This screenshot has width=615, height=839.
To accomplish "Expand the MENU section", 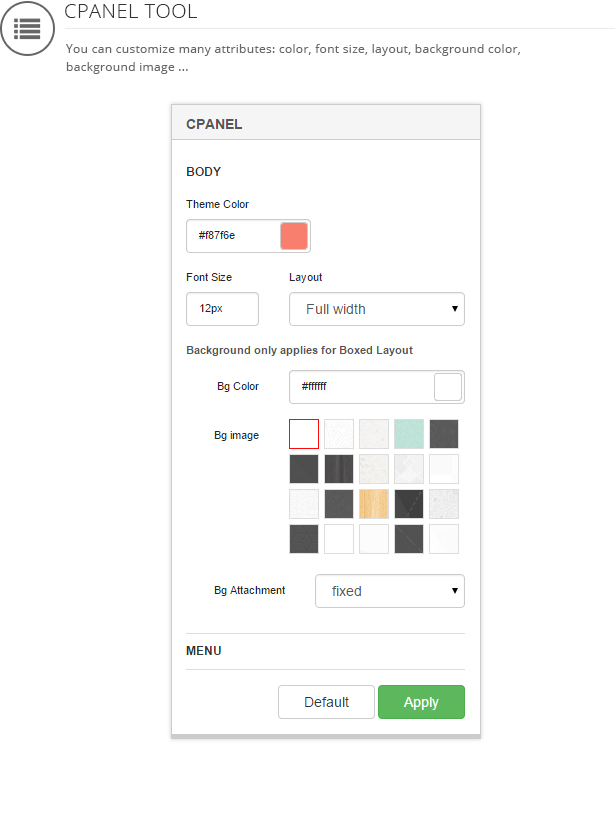I will 204,651.
